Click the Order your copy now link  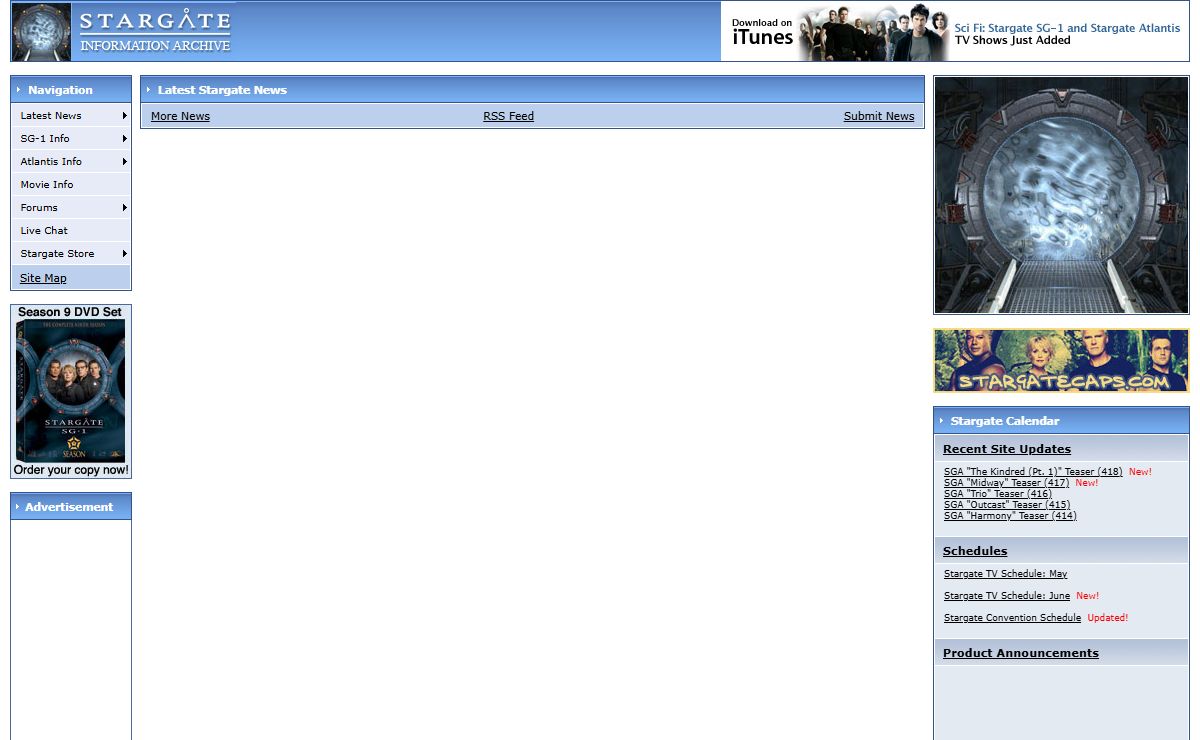point(71,470)
